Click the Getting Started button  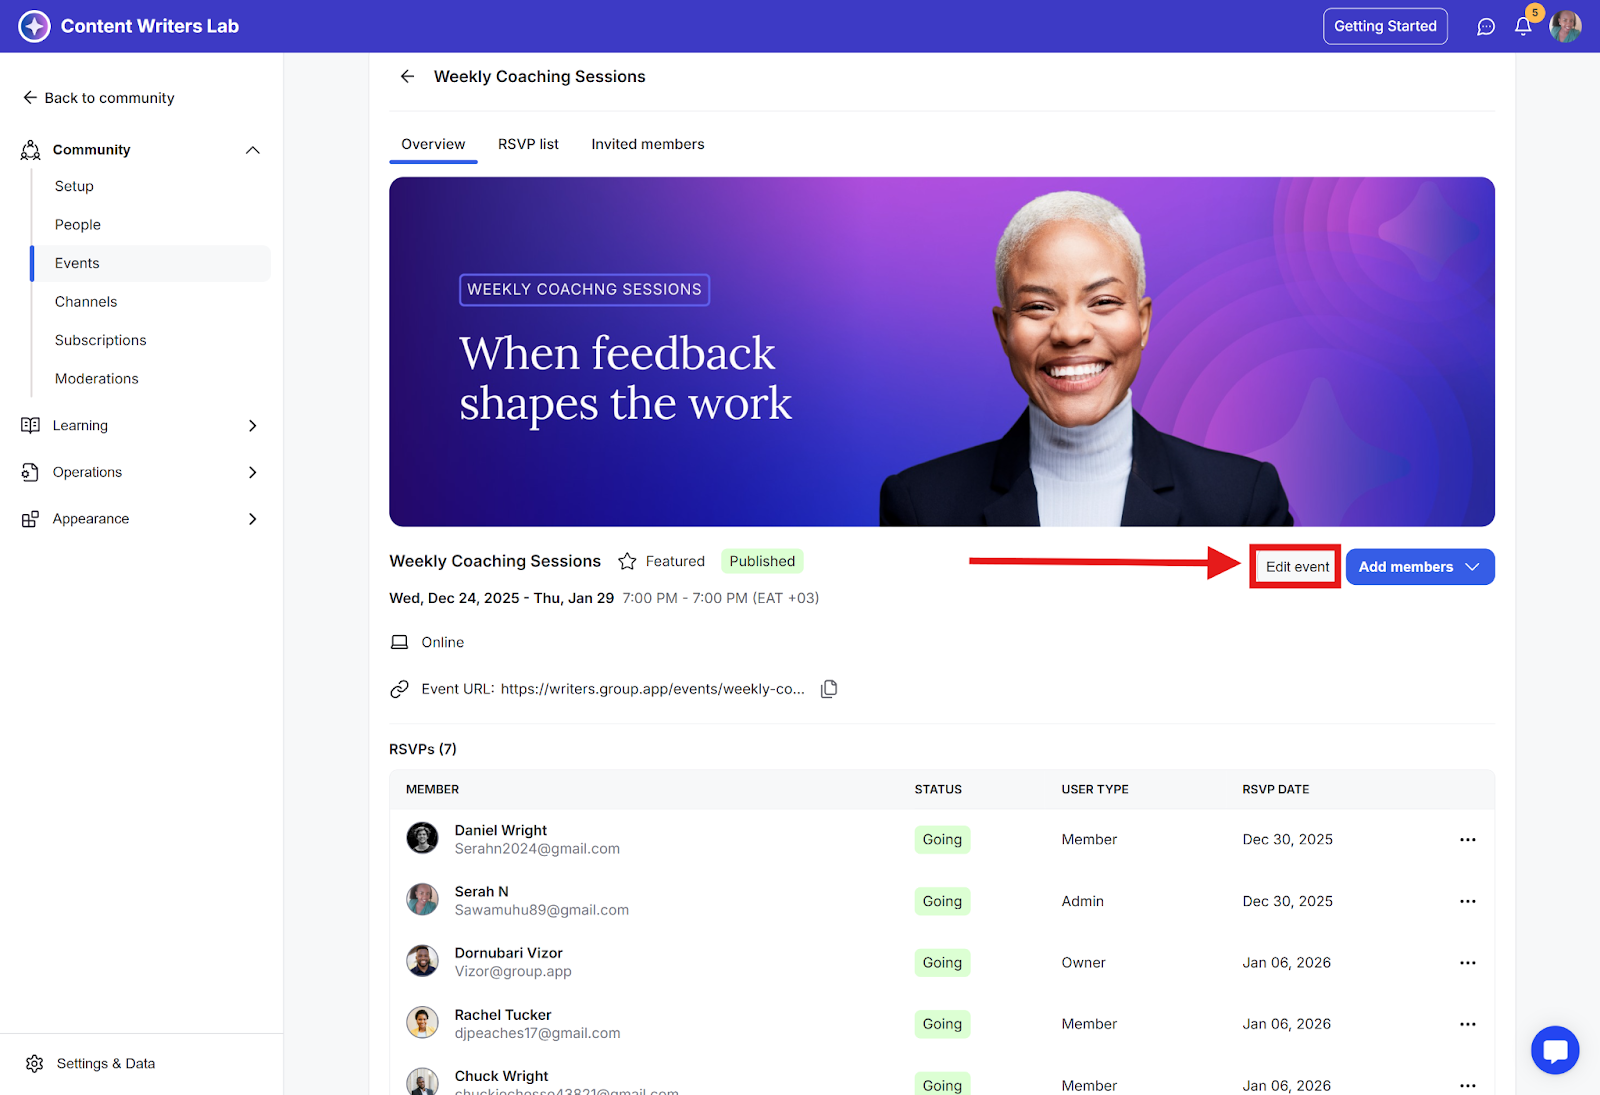coord(1385,26)
